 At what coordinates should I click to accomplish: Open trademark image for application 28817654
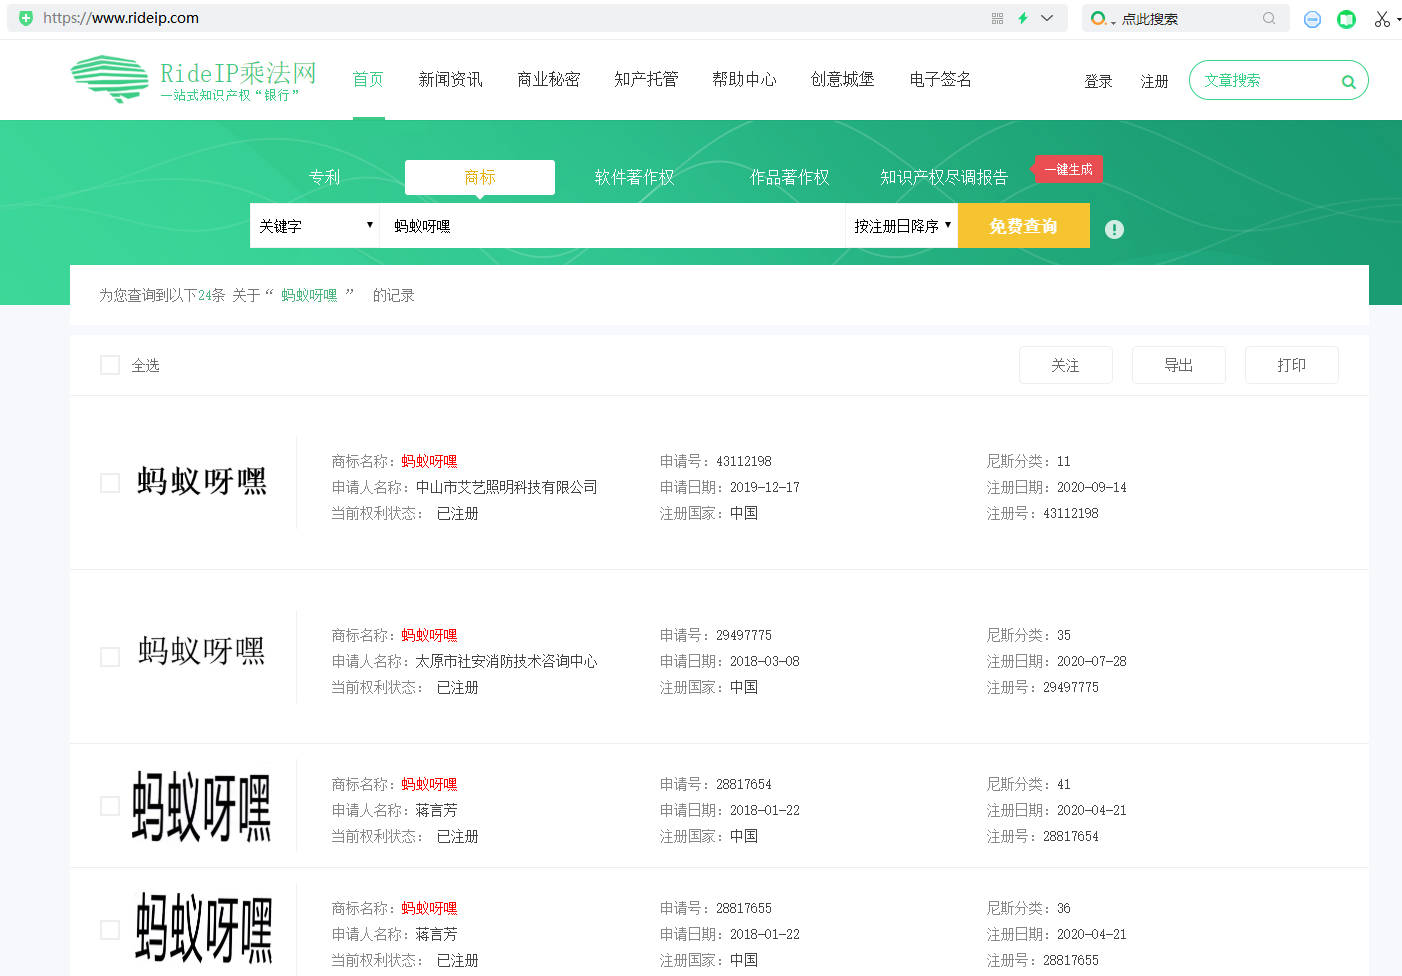202,806
